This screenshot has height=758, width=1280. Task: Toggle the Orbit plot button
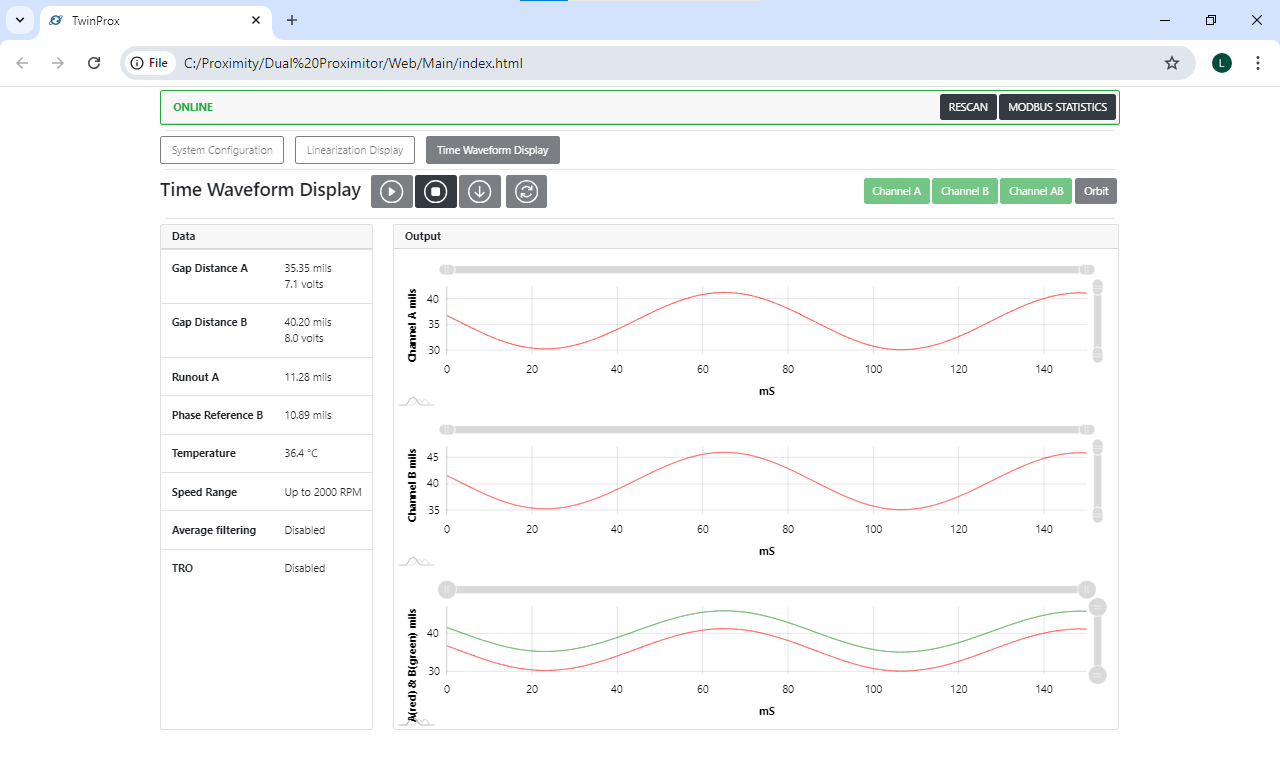tap(1096, 191)
